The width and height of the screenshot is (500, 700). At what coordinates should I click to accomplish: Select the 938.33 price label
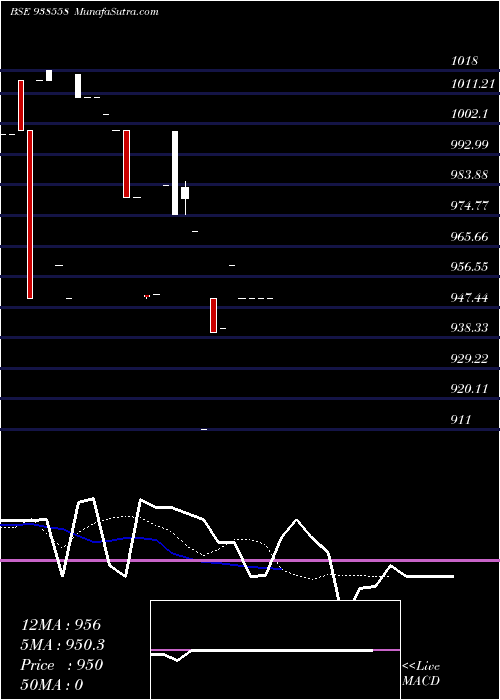tap(469, 328)
